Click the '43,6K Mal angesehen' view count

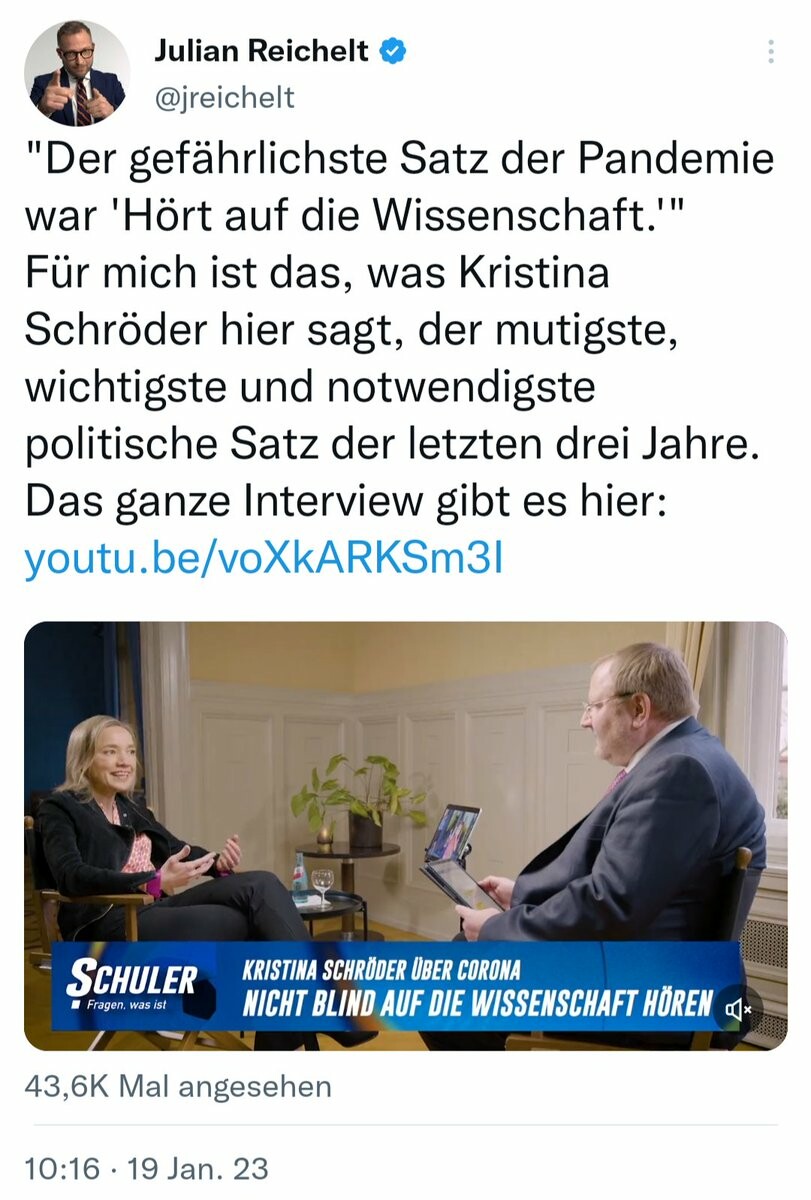pos(177,1087)
